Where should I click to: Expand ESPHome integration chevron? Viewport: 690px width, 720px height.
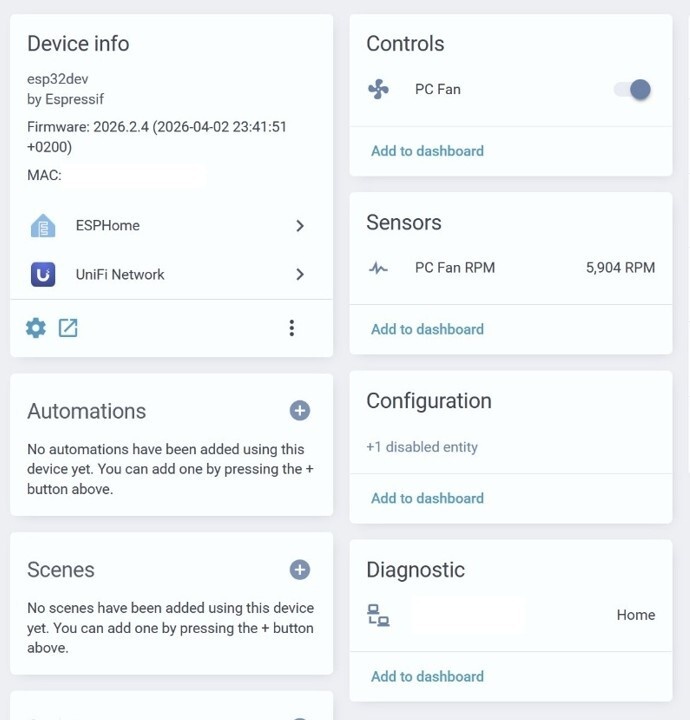point(300,226)
